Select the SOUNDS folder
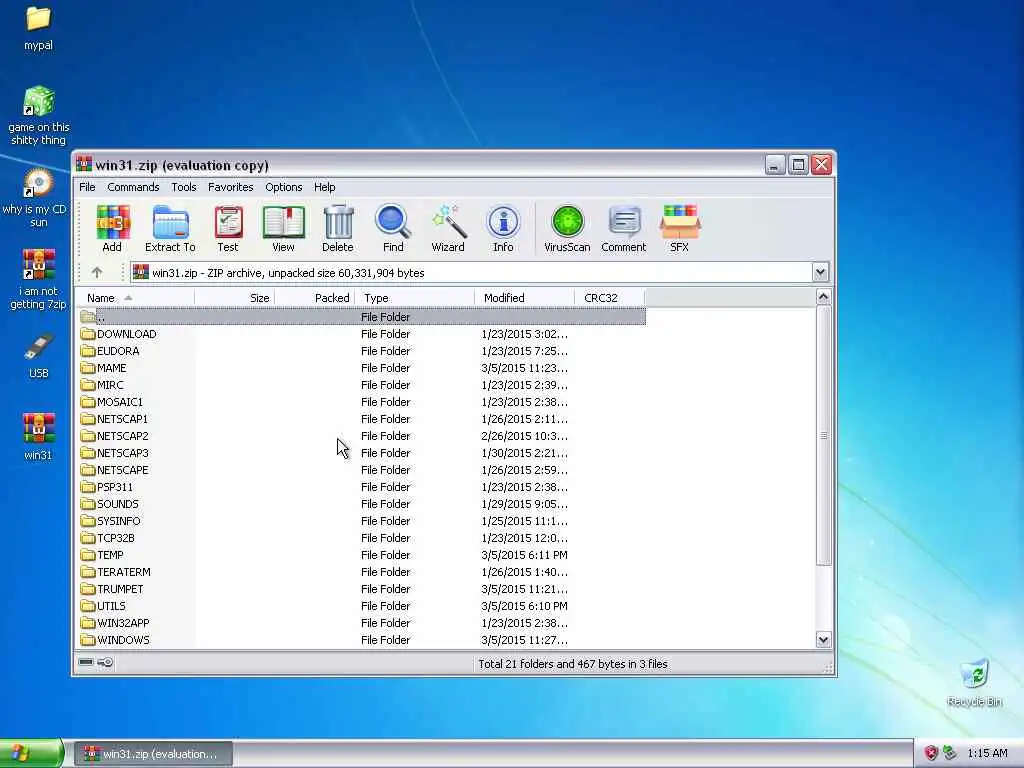The image size is (1024, 768). pyautogui.click(x=361, y=504)
